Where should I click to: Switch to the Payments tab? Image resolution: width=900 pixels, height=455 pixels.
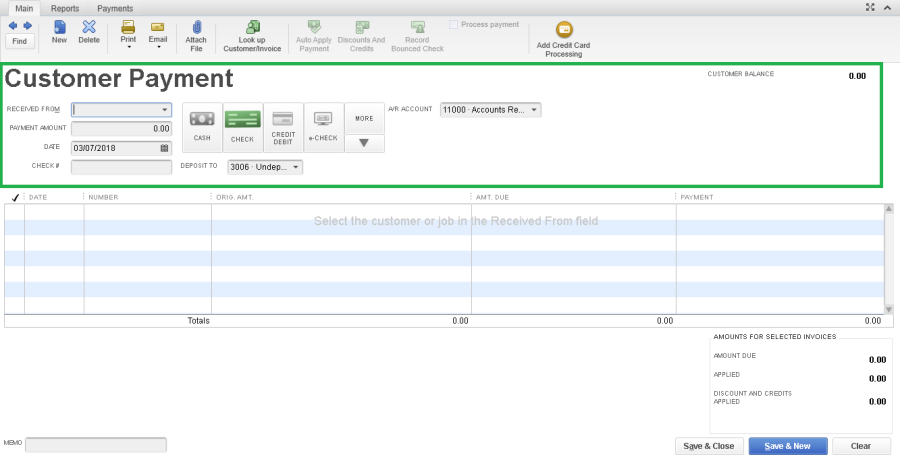115,8
